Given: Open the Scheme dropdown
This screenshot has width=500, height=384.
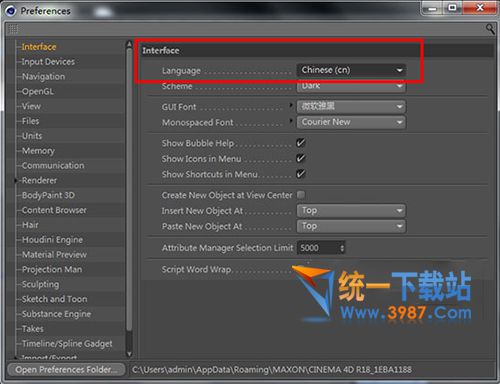Looking at the screenshot, I should click(x=351, y=86).
